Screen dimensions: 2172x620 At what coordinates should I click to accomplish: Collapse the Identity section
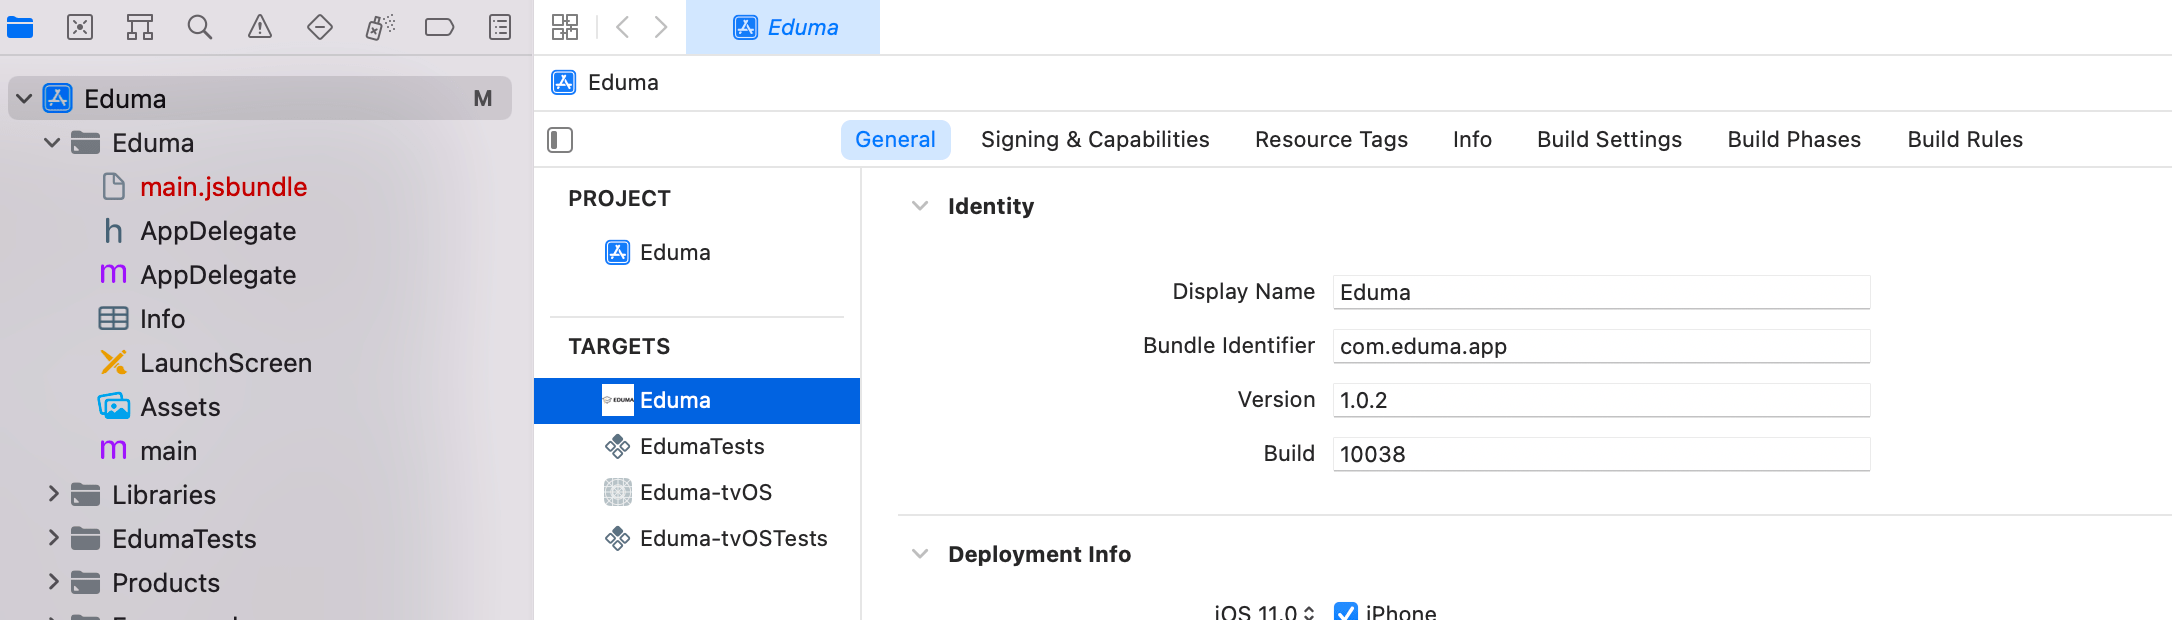920,206
